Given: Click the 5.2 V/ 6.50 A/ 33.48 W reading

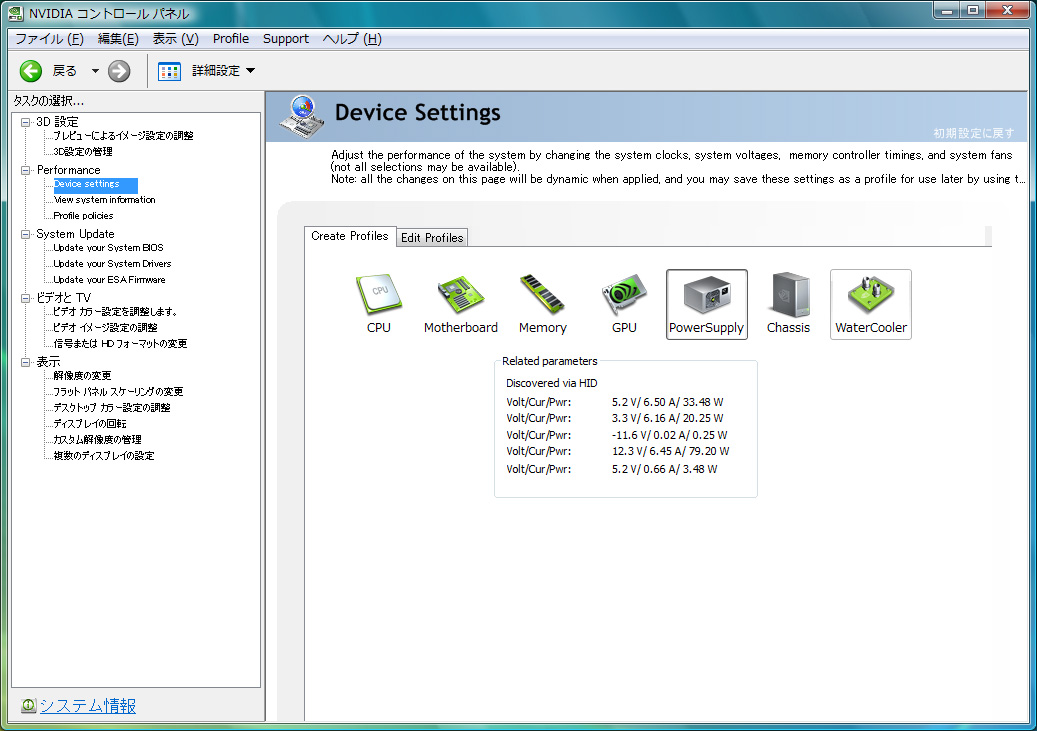Looking at the screenshot, I should click(x=667, y=402).
